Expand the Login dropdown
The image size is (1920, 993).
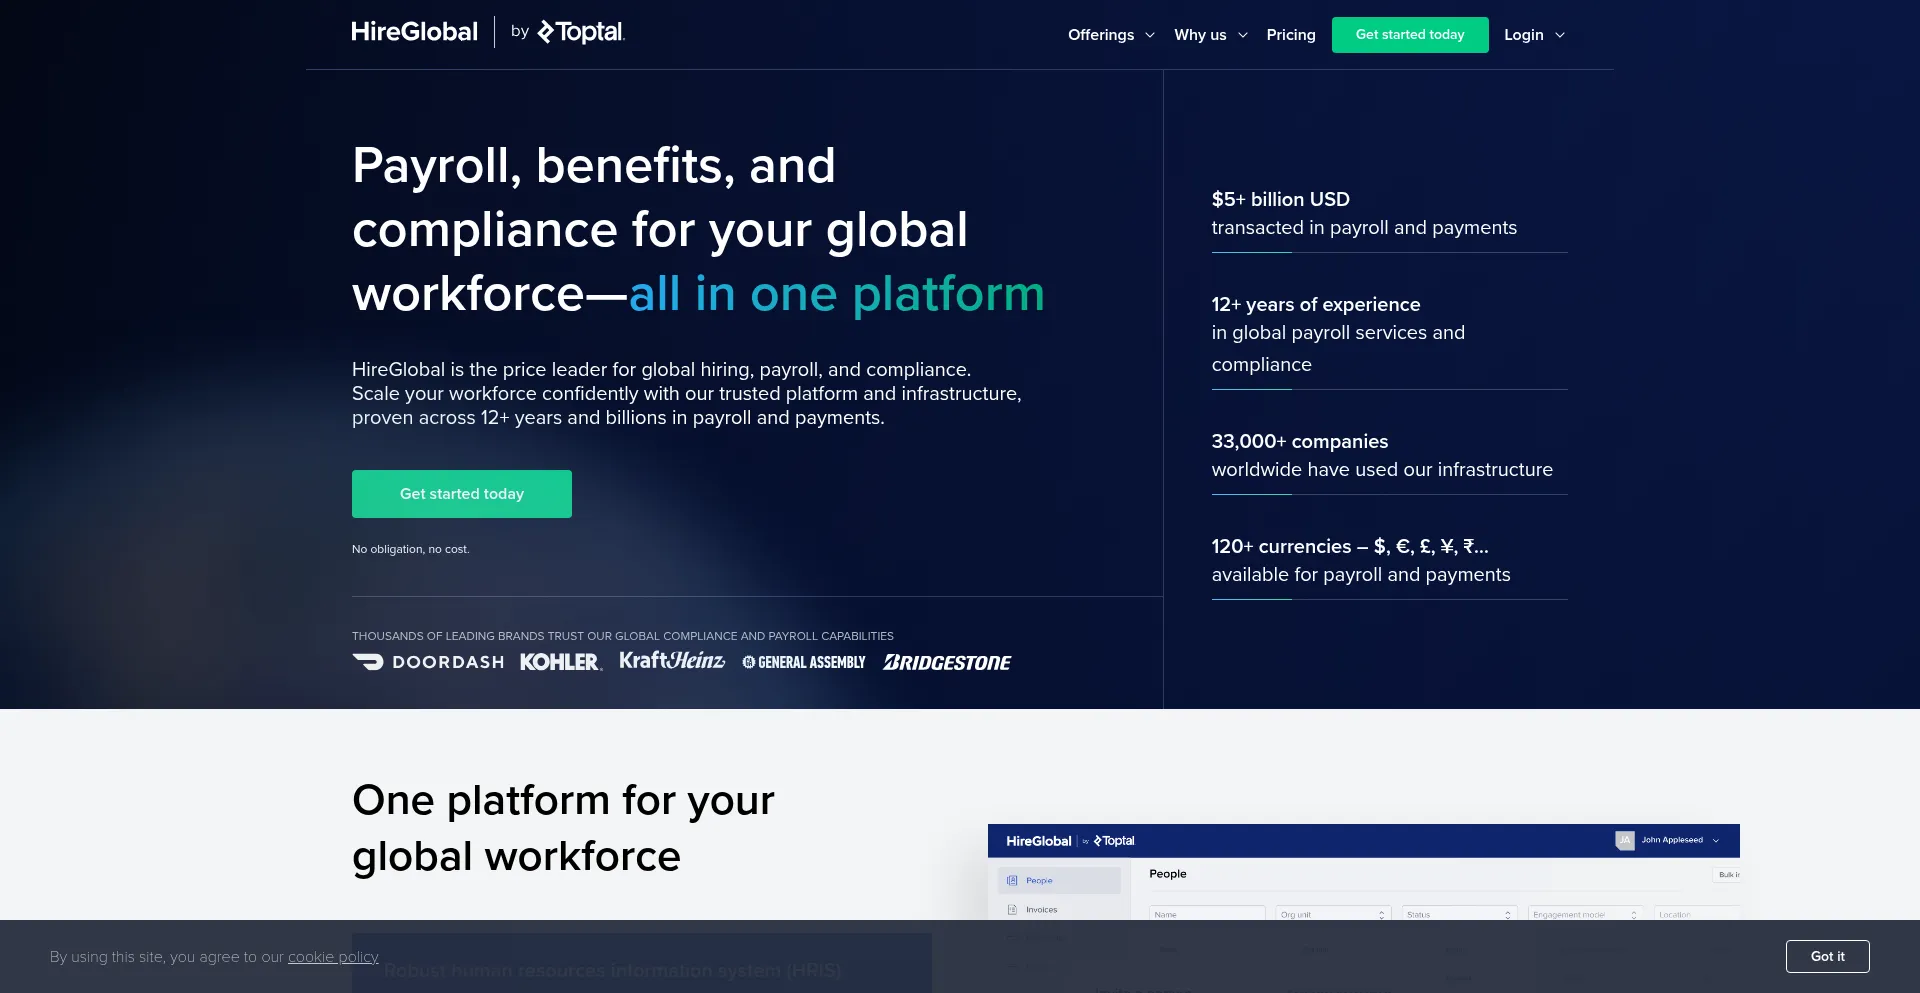pos(1533,34)
